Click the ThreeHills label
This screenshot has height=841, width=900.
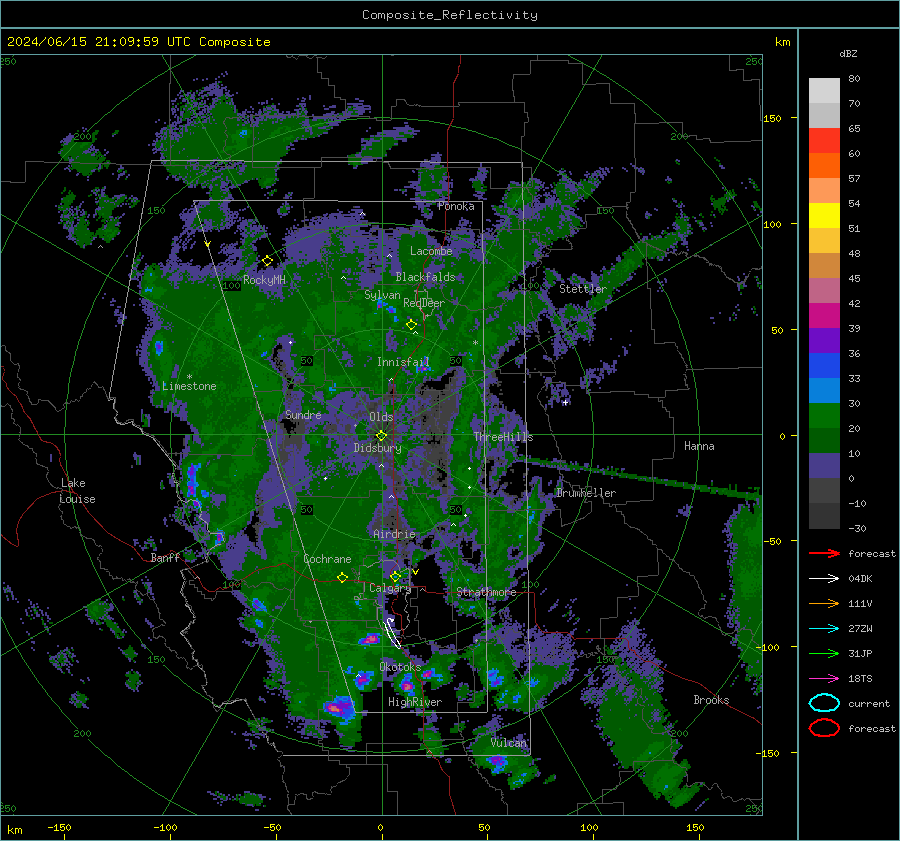503,437
